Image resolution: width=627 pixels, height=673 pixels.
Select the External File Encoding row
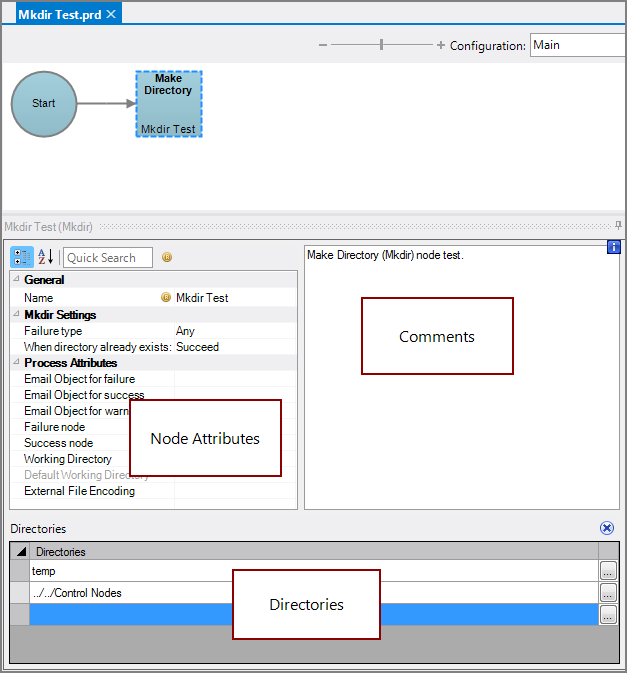pos(153,491)
